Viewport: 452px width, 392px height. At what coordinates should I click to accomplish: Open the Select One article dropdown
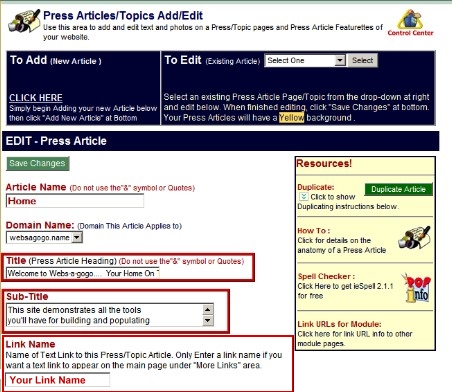pos(305,61)
